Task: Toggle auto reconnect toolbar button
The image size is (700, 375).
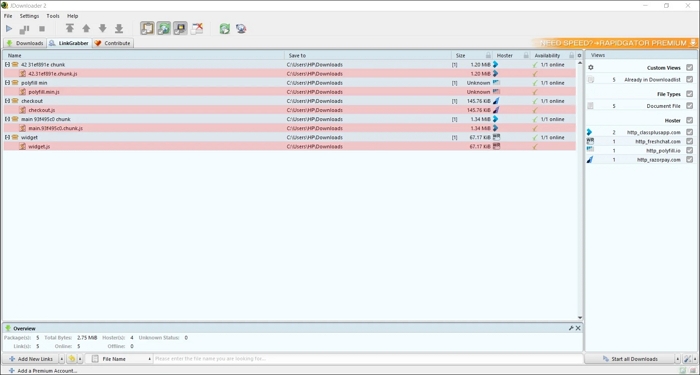Action: click(x=164, y=29)
